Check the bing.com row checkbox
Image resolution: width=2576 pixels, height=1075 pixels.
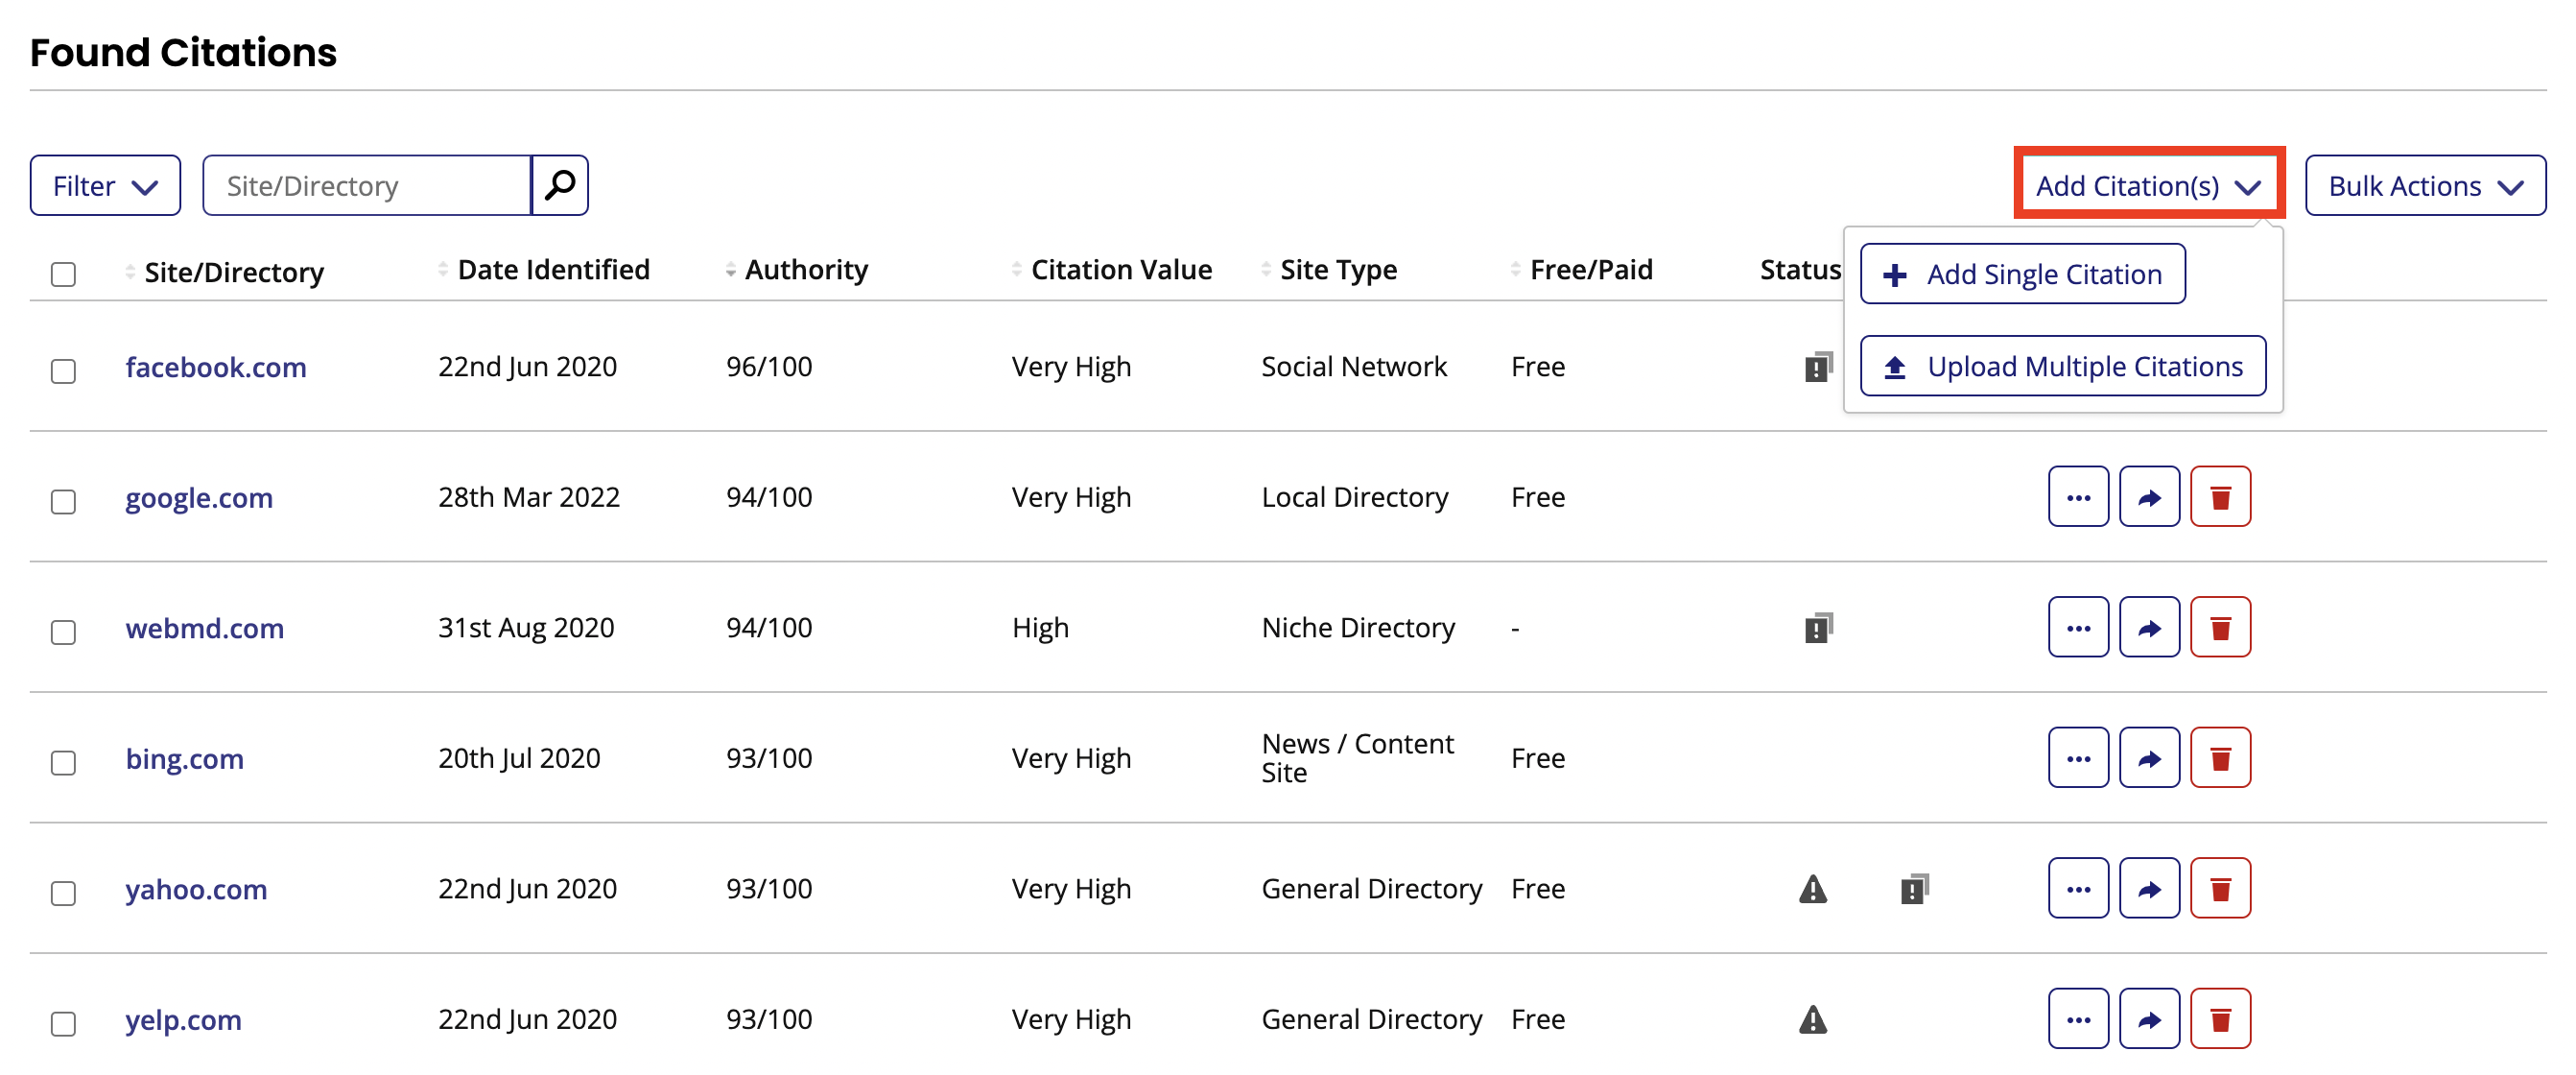(63, 762)
